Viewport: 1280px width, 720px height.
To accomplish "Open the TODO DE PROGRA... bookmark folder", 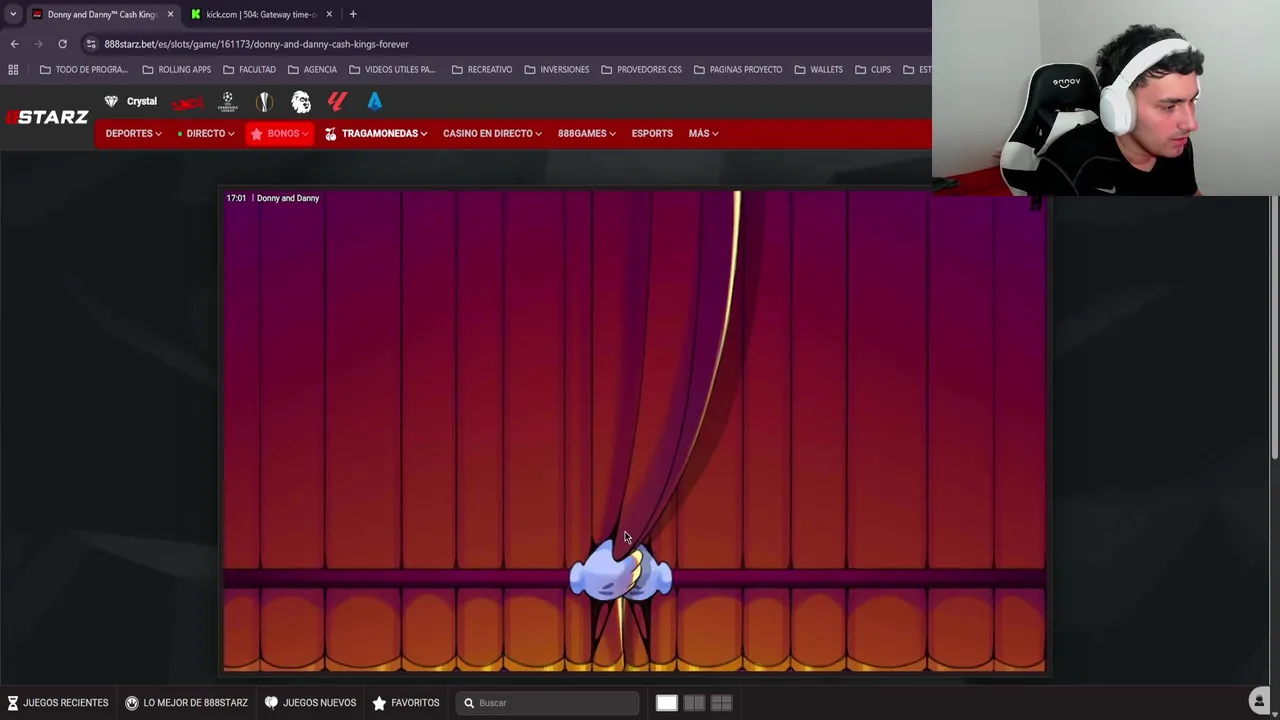I will click(x=83, y=69).
